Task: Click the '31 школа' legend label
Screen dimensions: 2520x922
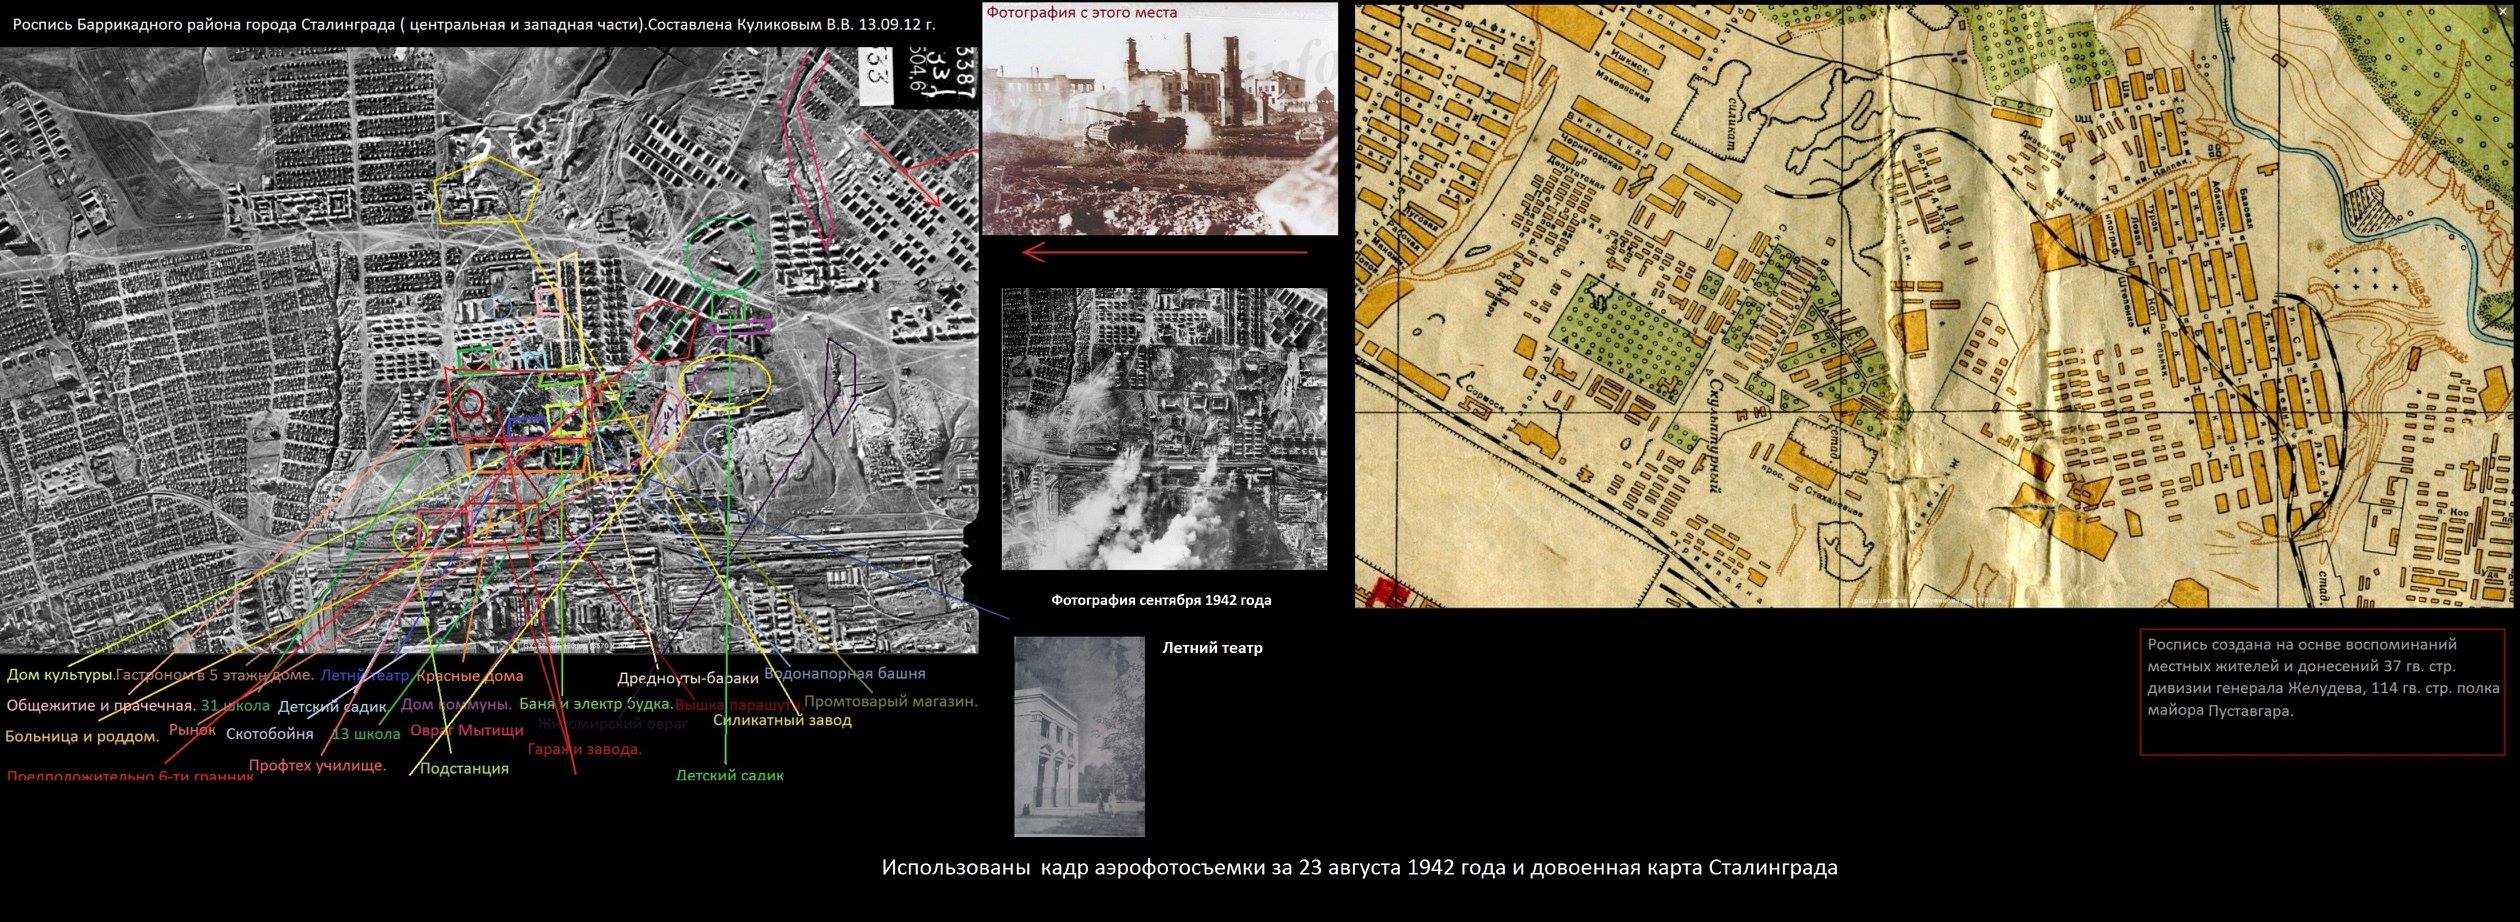Action: tap(235, 705)
